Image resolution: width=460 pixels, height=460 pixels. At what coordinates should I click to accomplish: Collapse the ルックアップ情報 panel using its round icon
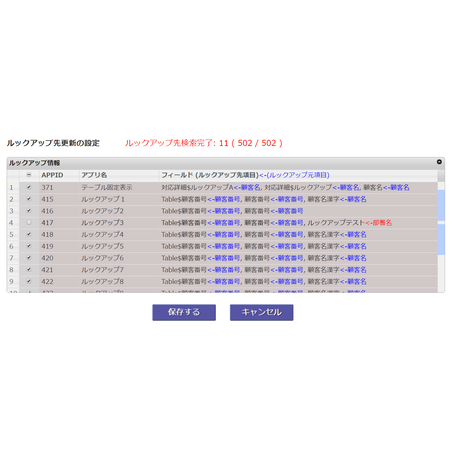point(439,162)
